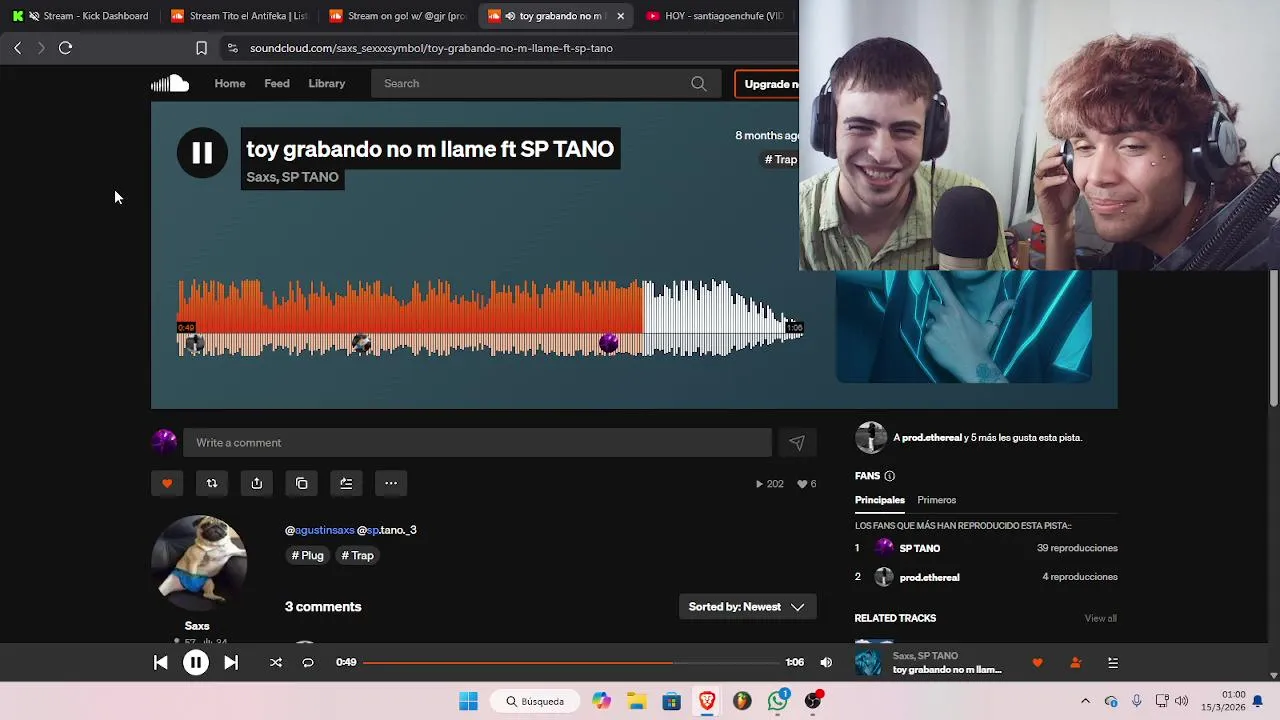Open FL Studio from the taskbar
The width and height of the screenshot is (1280, 720).
(742, 701)
